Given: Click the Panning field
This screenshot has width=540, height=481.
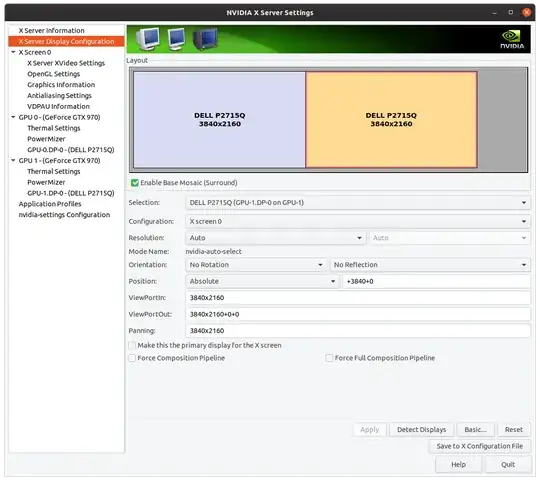Looking at the screenshot, I should tap(358, 331).
